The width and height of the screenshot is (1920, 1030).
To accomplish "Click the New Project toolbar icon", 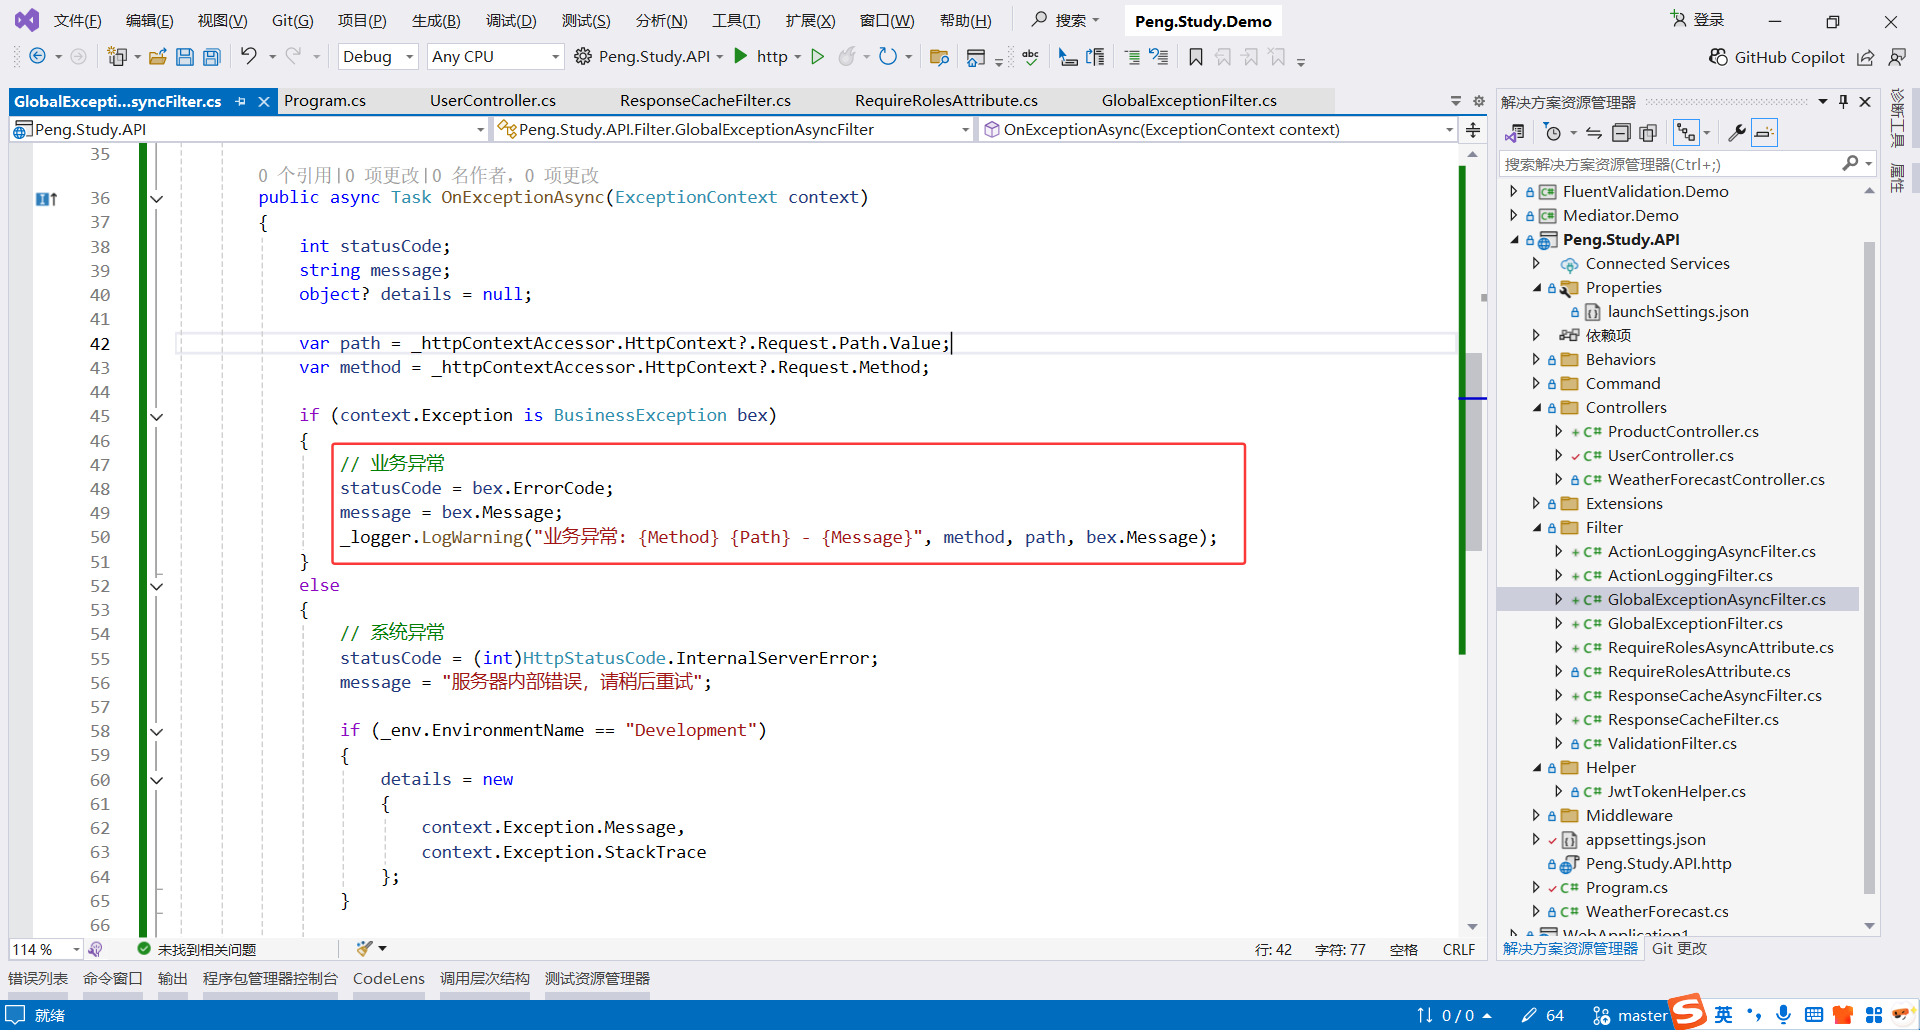I will click(117, 57).
